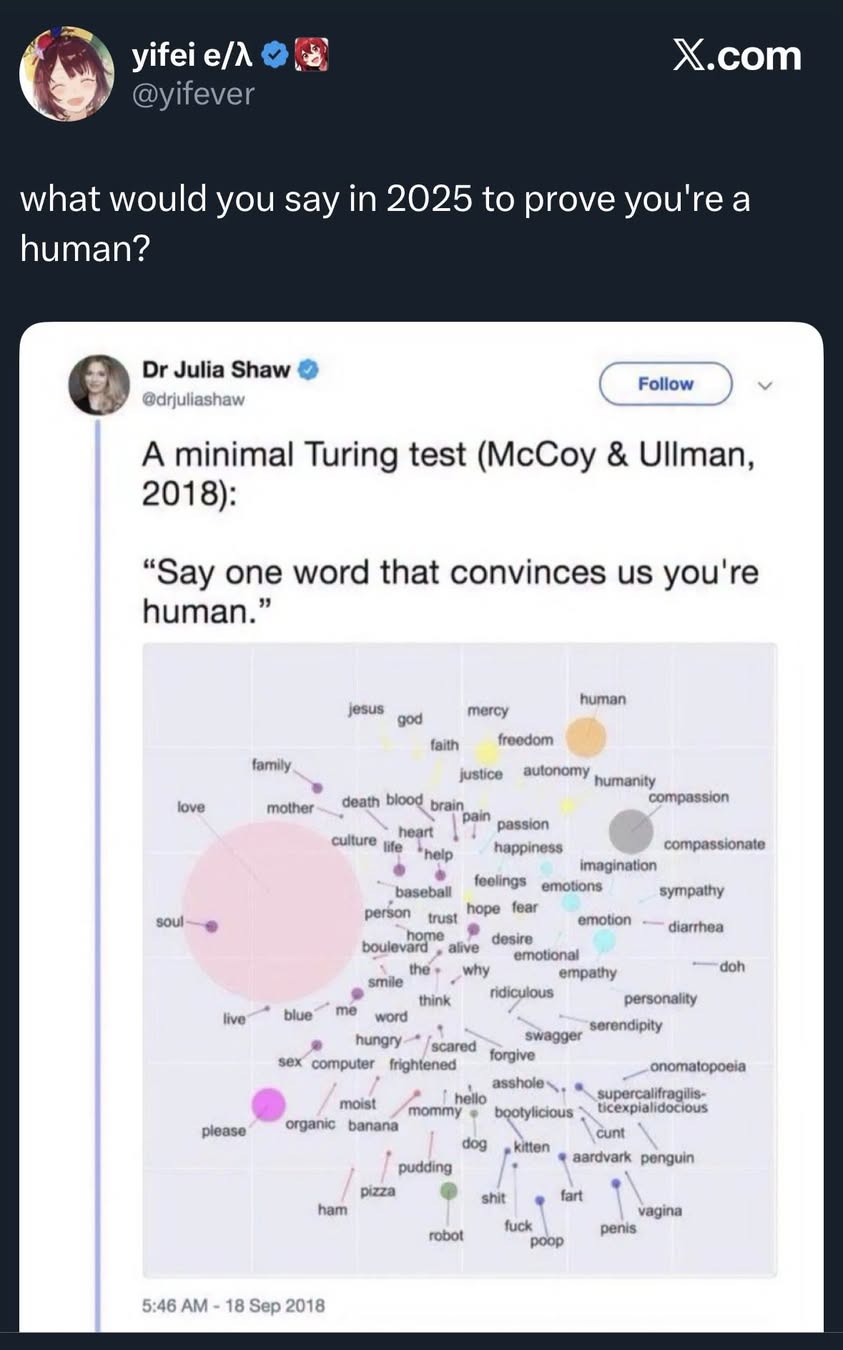Select the word 'robot' at the chart bottom
843x1350 pixels.
(x=447, y=1234)
